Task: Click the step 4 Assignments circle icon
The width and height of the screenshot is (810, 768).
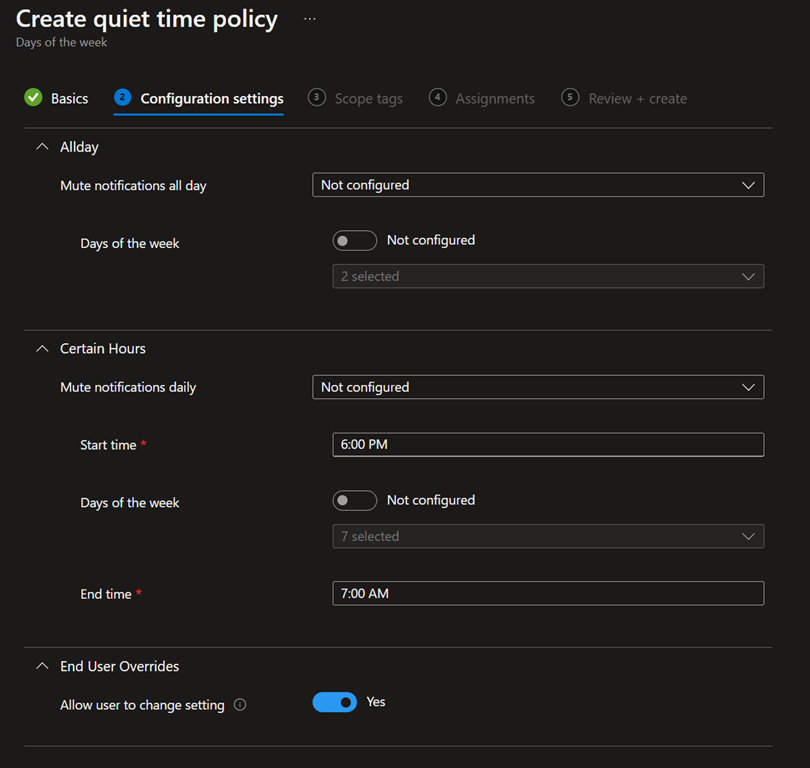Action: pyautogui.click(x=437, y=98)
